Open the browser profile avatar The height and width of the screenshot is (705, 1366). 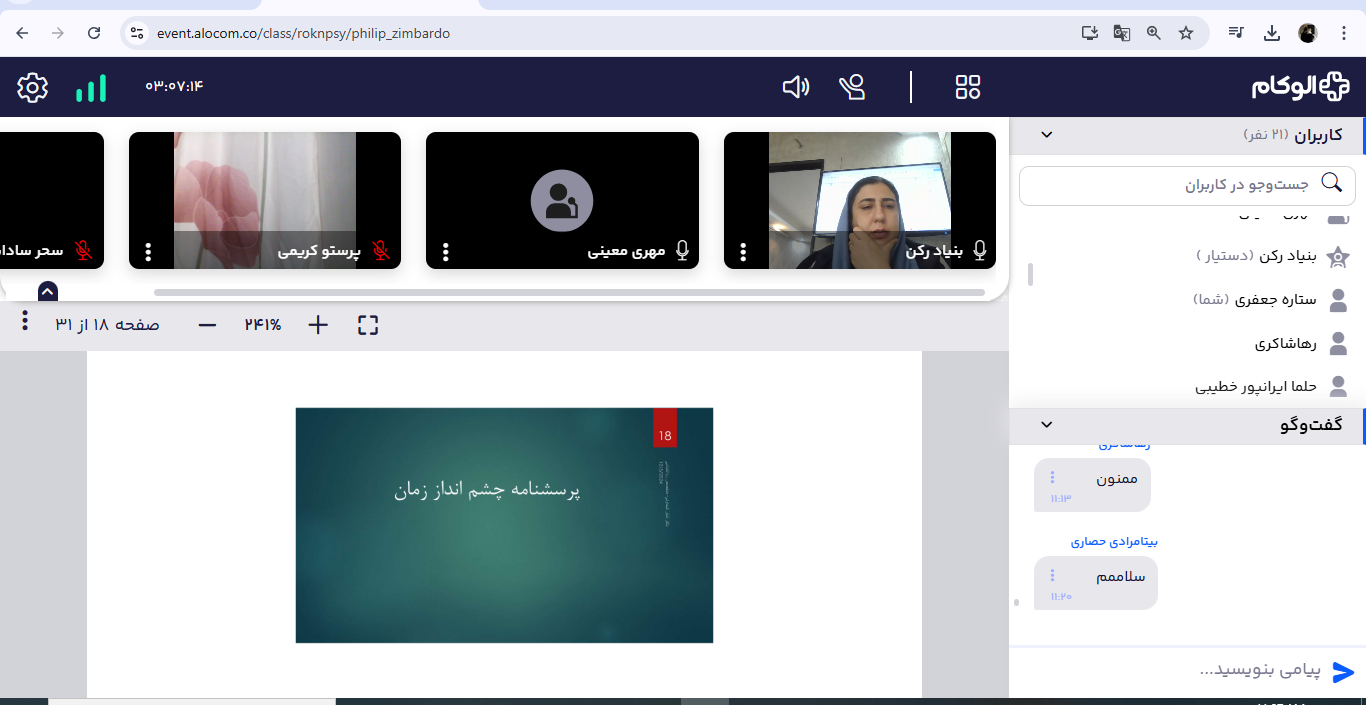click(x=1308, y=33)
